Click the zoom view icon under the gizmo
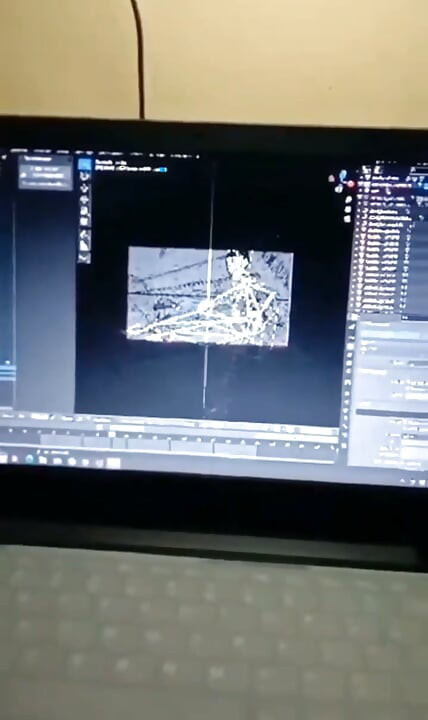 point(349,200)
